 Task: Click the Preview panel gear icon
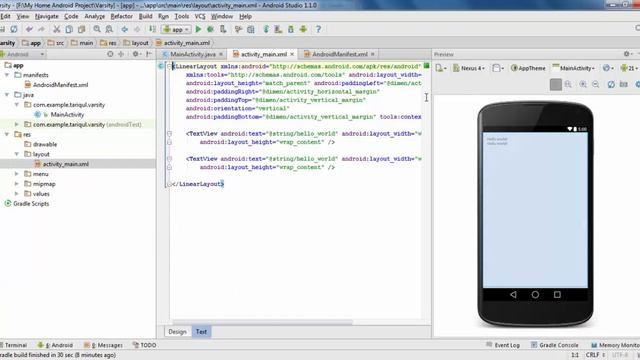coord(628,54)
